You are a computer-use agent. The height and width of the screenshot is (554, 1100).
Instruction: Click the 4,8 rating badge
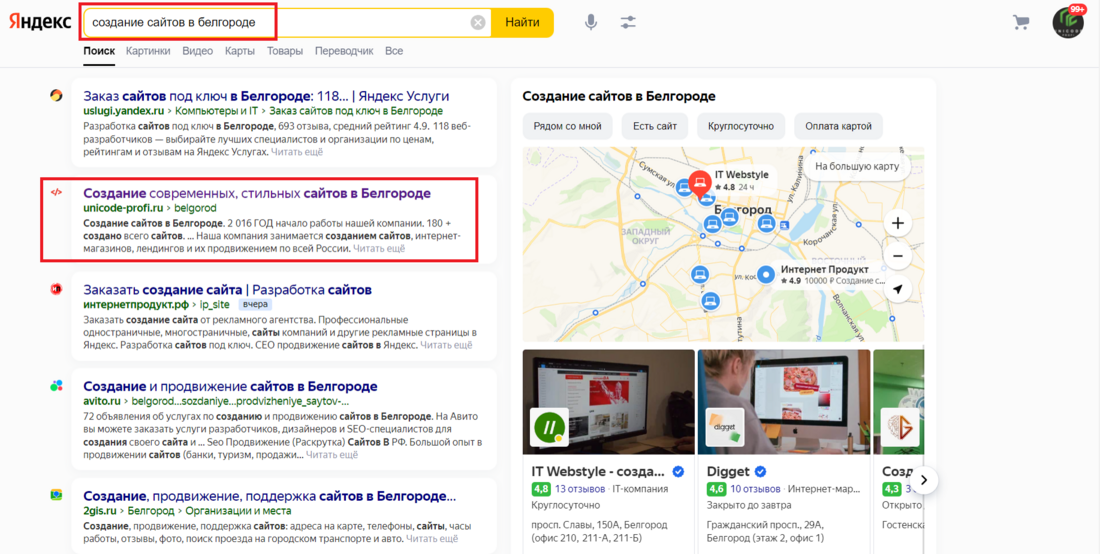tap(540, 489)
